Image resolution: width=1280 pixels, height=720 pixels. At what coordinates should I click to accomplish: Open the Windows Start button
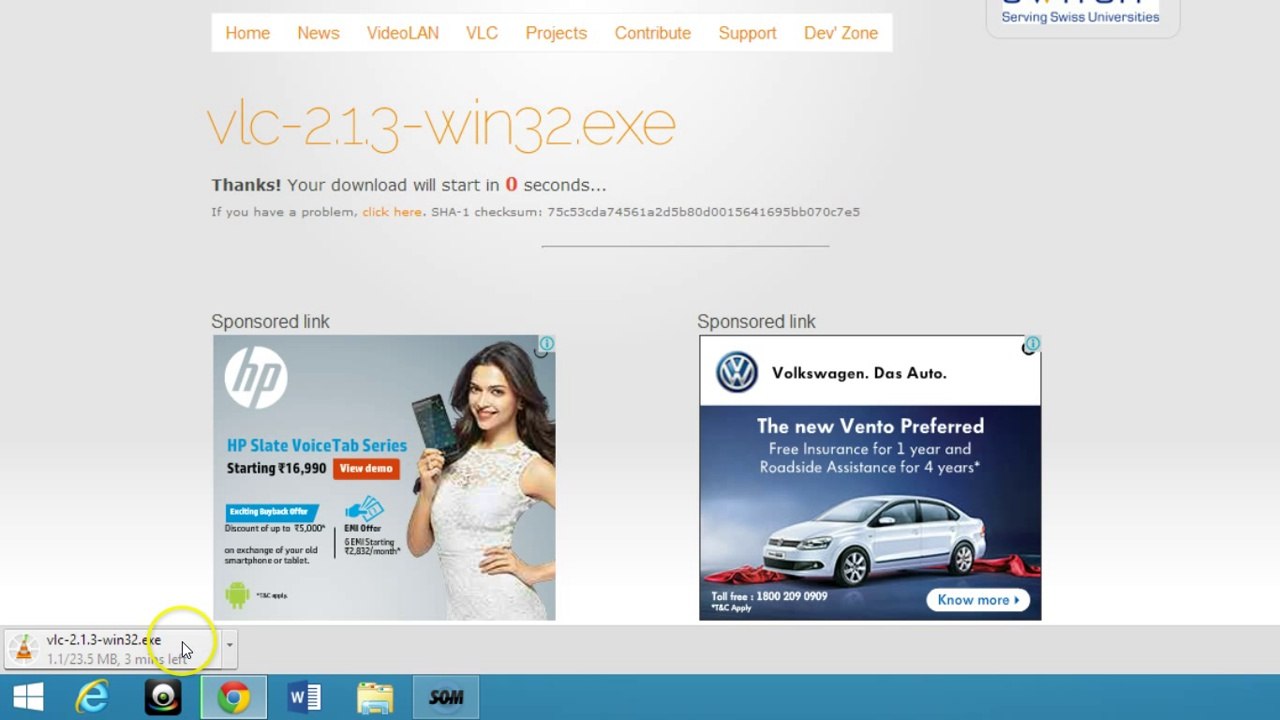[x=28, y=697]
